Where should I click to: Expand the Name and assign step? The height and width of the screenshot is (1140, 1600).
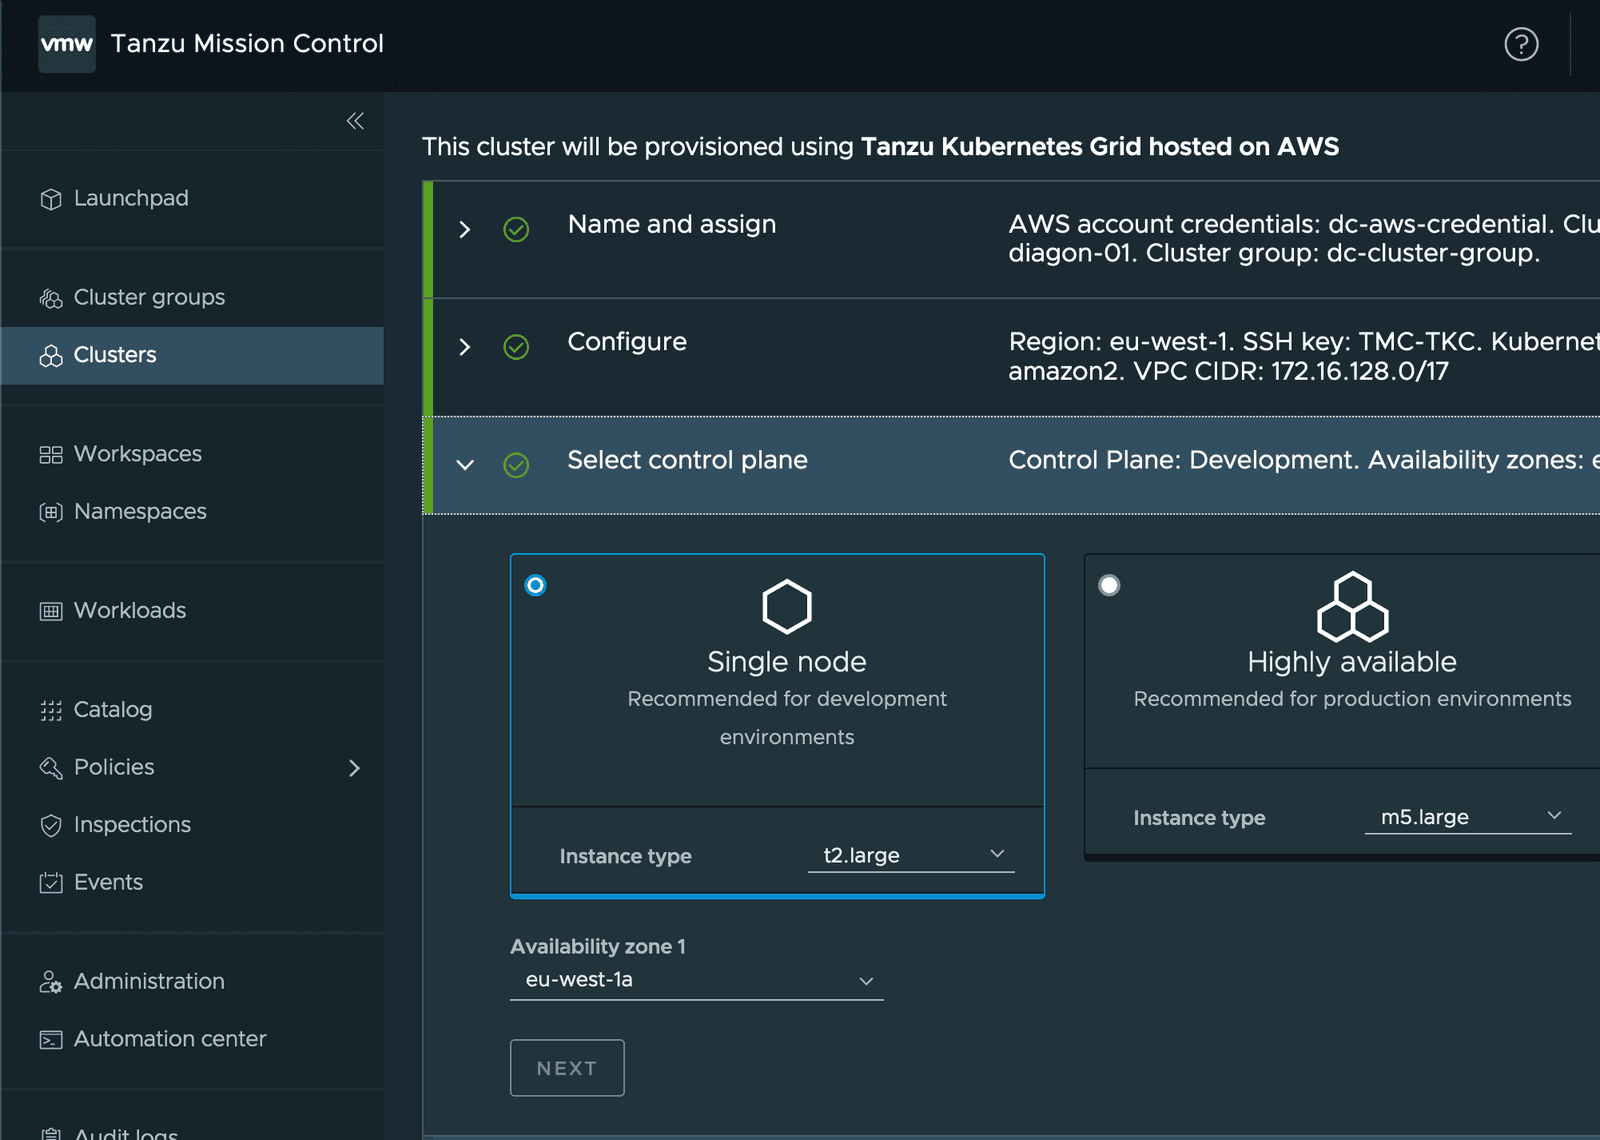[464, 230]
